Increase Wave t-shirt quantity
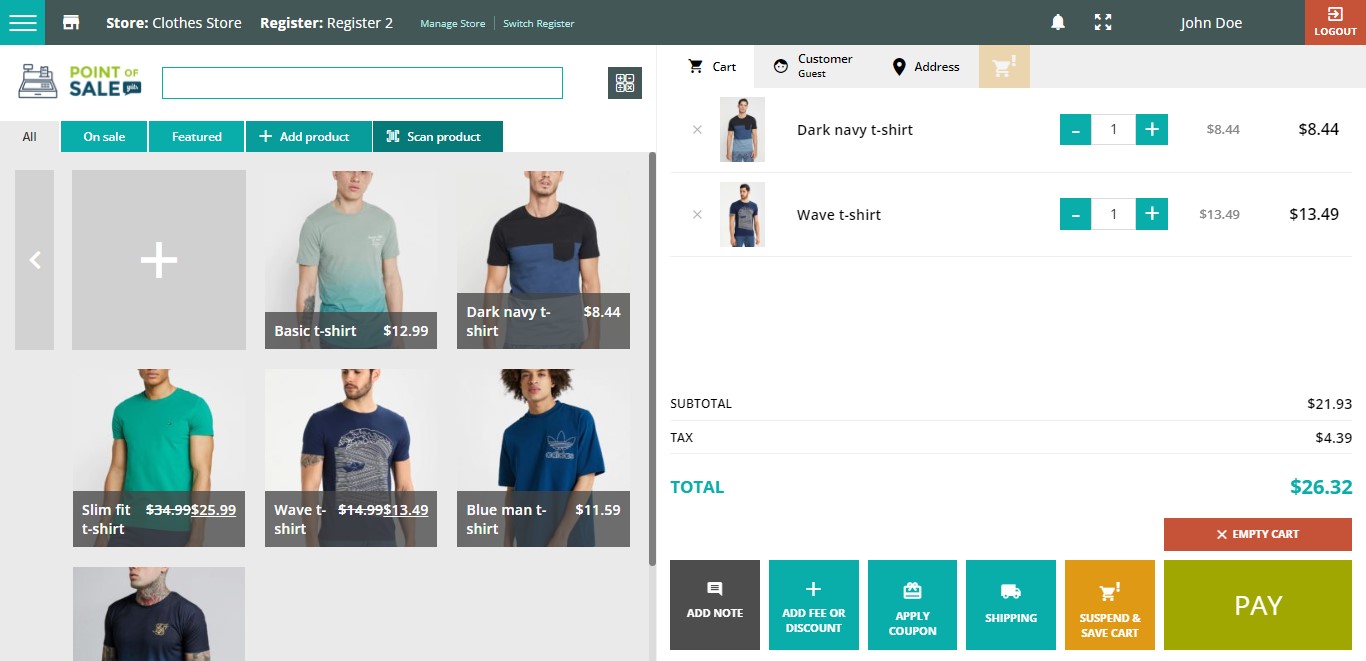The height and width of the screenshot is (661, 1366). (x=1152, y=214)
